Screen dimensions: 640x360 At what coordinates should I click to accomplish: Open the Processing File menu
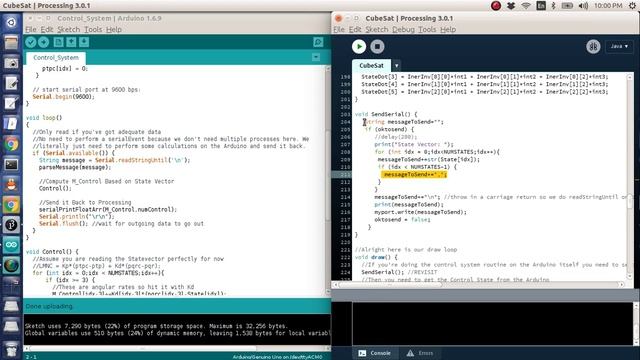(x=339, y=29)
